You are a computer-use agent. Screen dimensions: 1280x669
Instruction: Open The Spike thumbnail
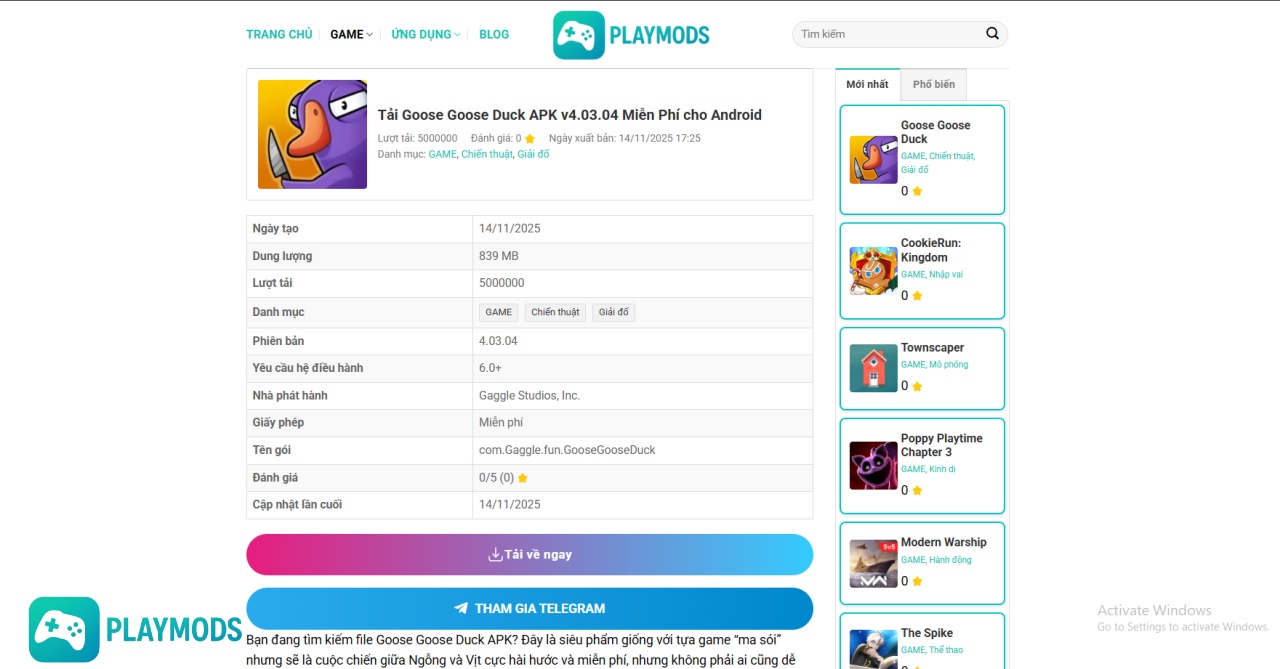(x=873, y=648)
